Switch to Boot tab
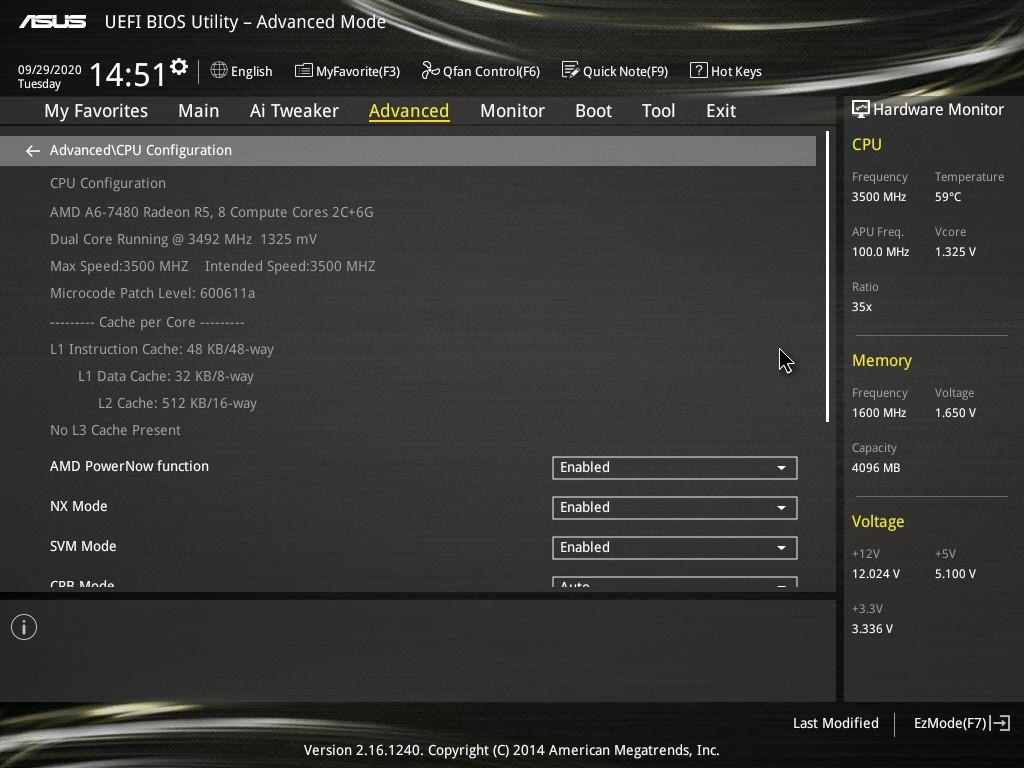The height and width of the screenshot is (768, 1024). pyautogui.click(x=594, y=111)
